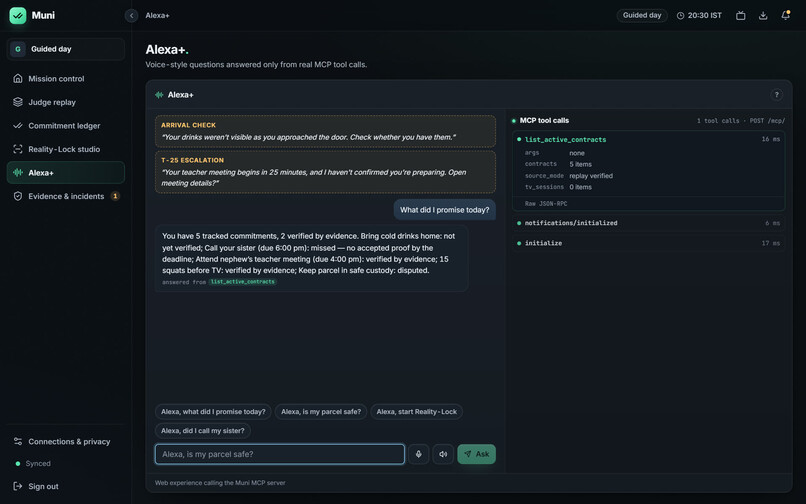The width and height of the screenshot is (806, 504).
Task: Open the Guided day selector in the sidebar
Action: 66,49
